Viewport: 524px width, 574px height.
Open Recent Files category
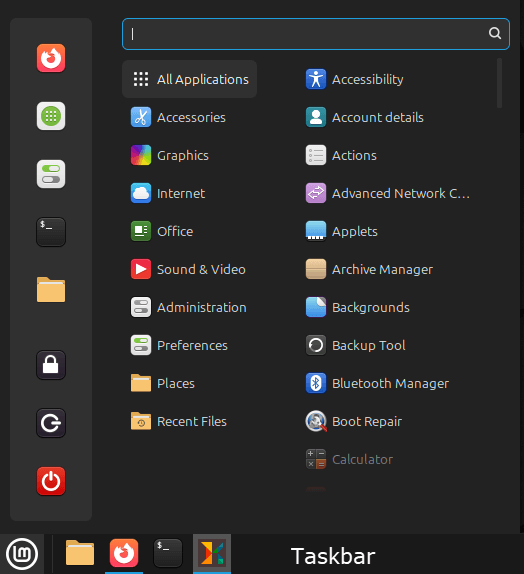pyautogui.click(x=179, y=421)
